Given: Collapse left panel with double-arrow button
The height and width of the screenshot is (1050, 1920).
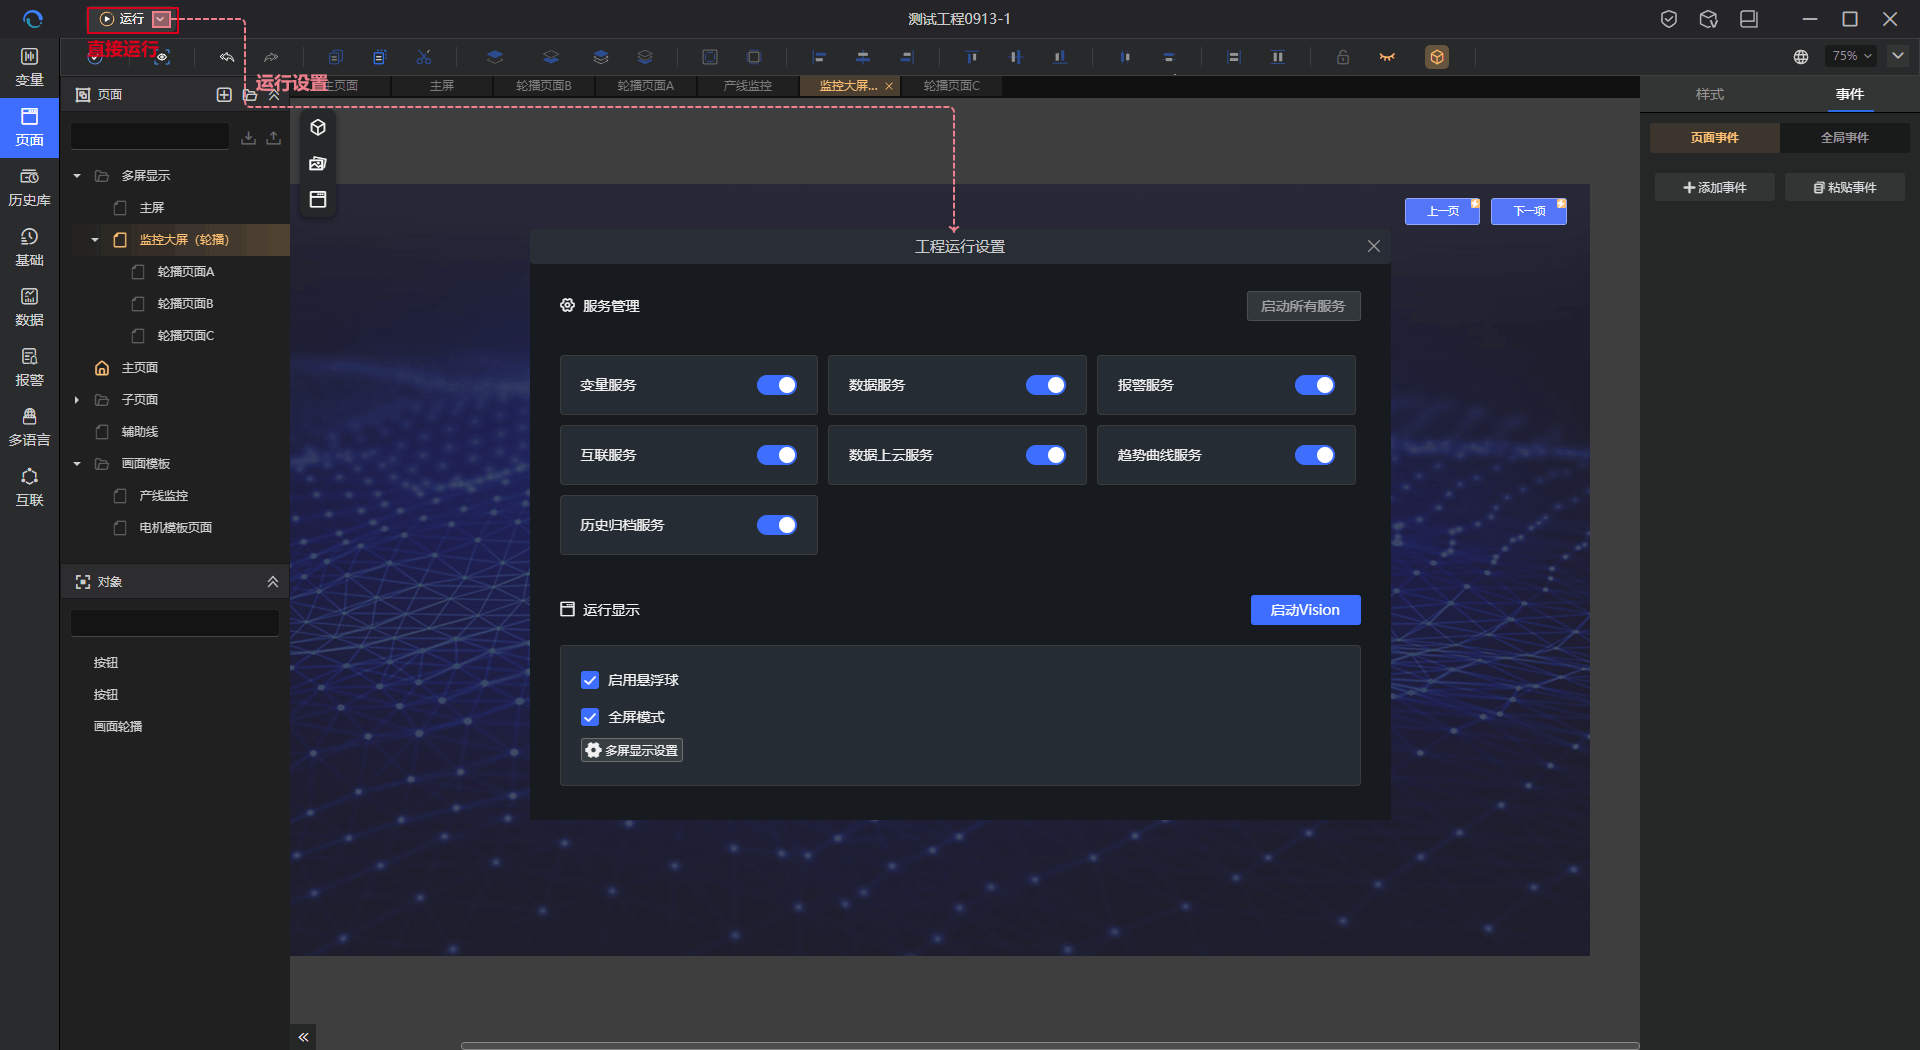Looking at the screenshot, I should pyautogui.click(x=303, y=1037).
